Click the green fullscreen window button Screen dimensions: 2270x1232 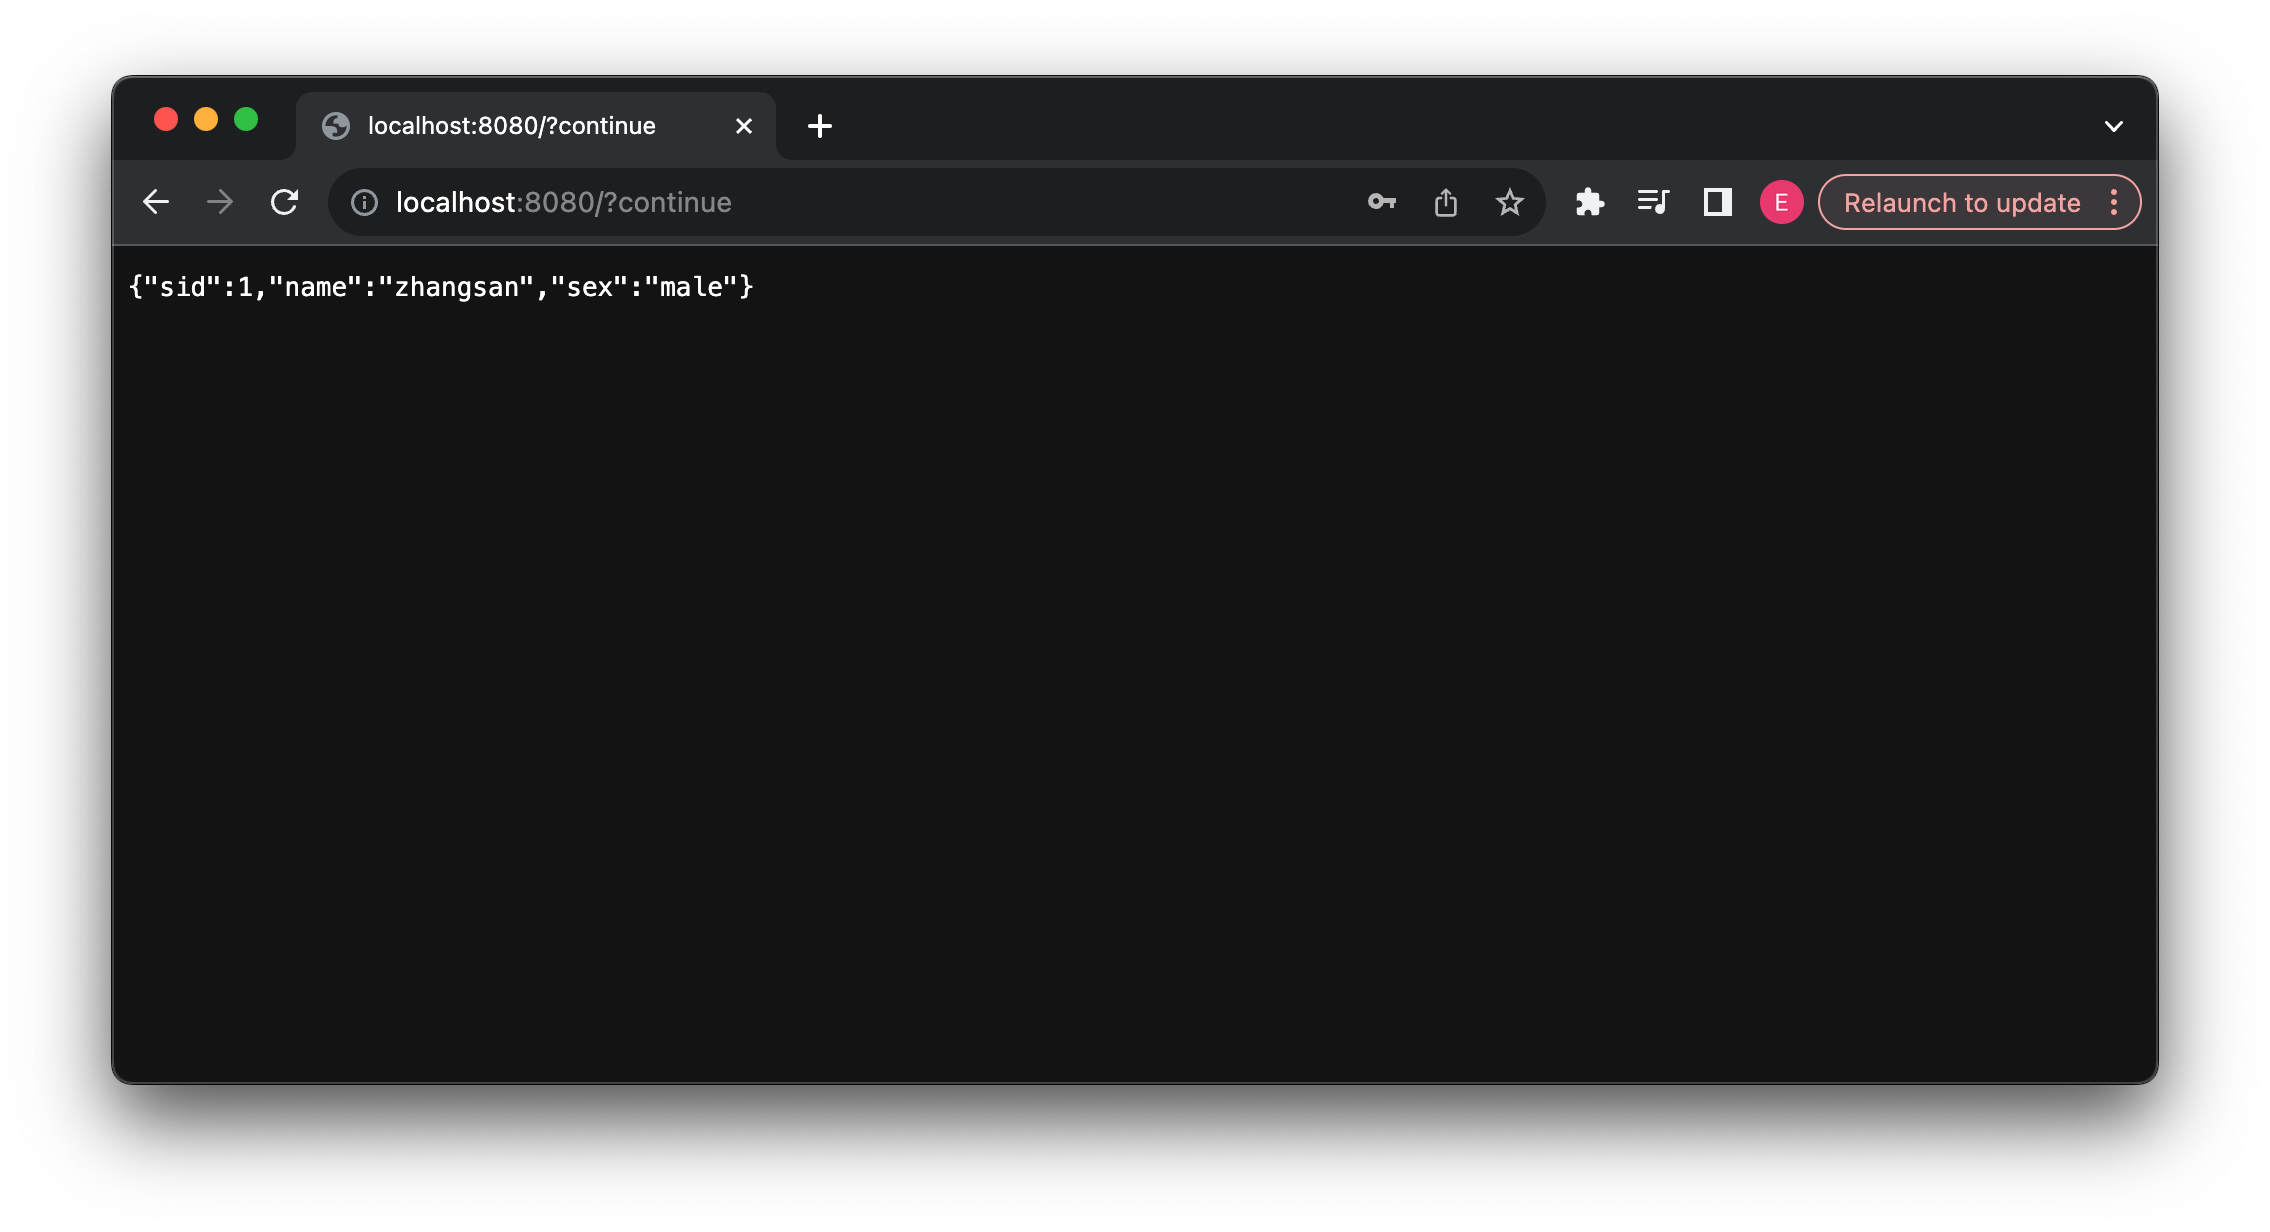click(246, 120)
